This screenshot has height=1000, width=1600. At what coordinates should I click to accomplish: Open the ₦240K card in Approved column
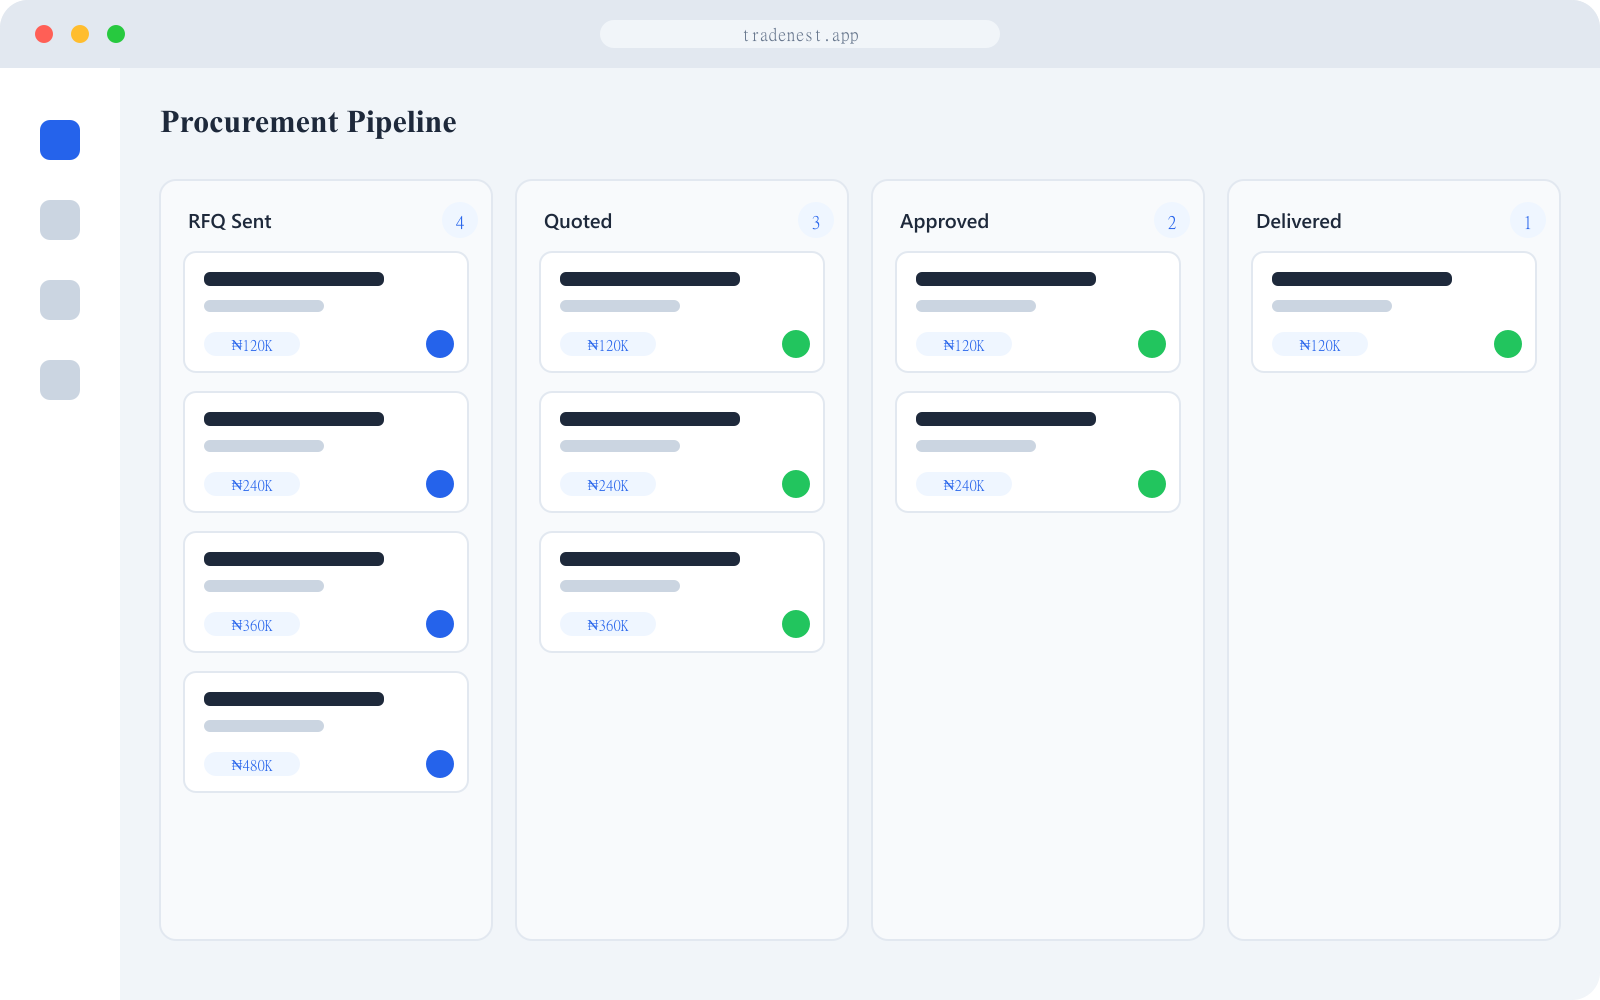(x=1038, y=452)
